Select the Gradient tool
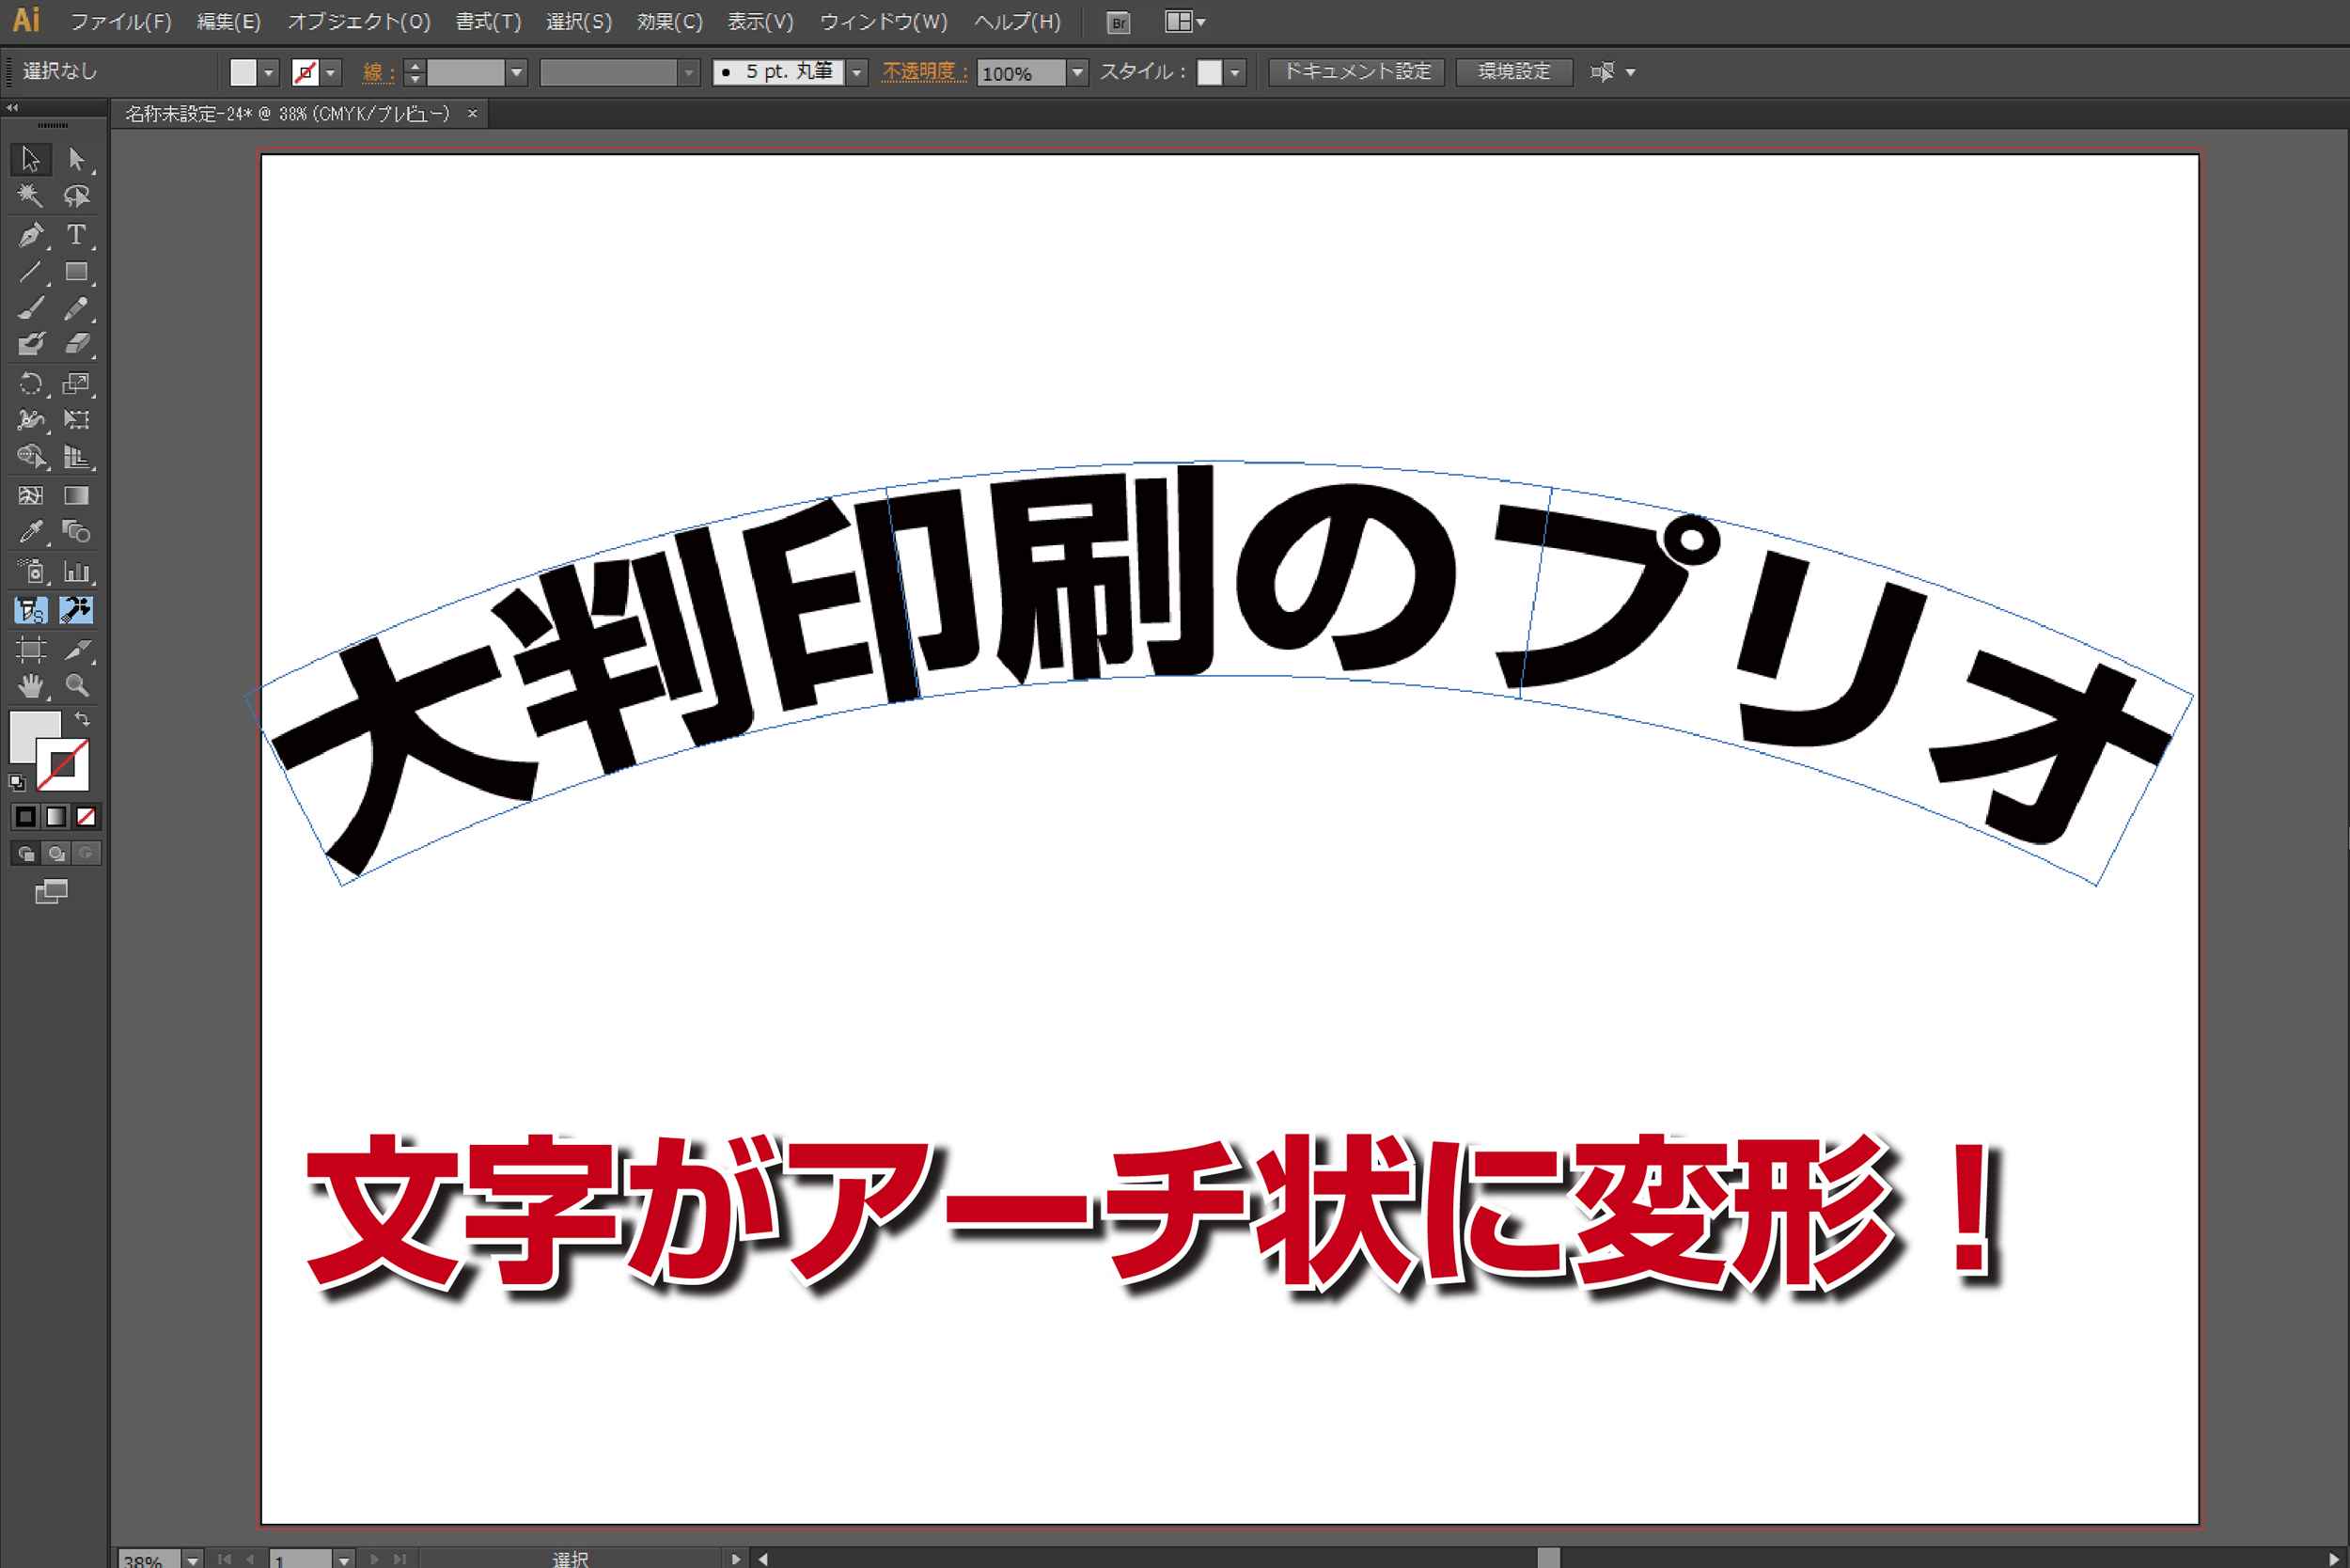 point(77,496)
